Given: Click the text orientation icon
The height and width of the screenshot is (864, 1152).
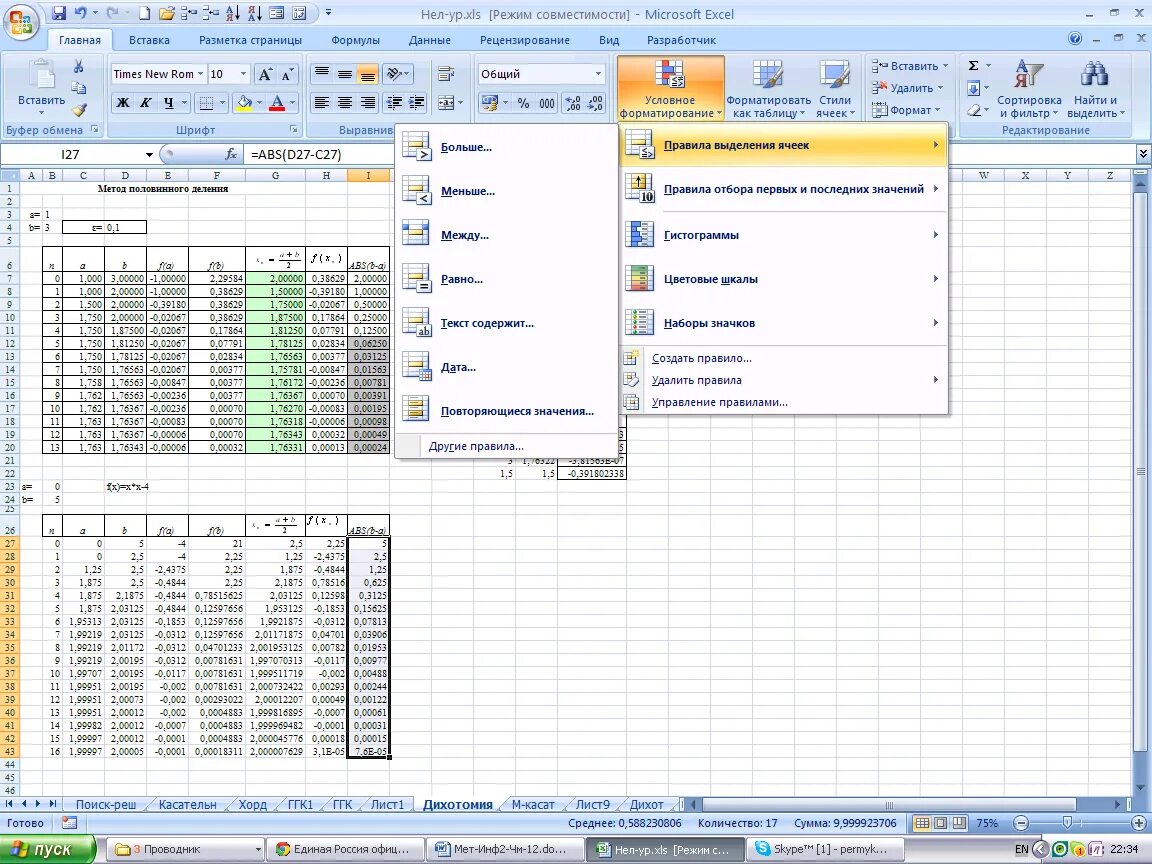Looking at the screenshot, I should [395, 74].
